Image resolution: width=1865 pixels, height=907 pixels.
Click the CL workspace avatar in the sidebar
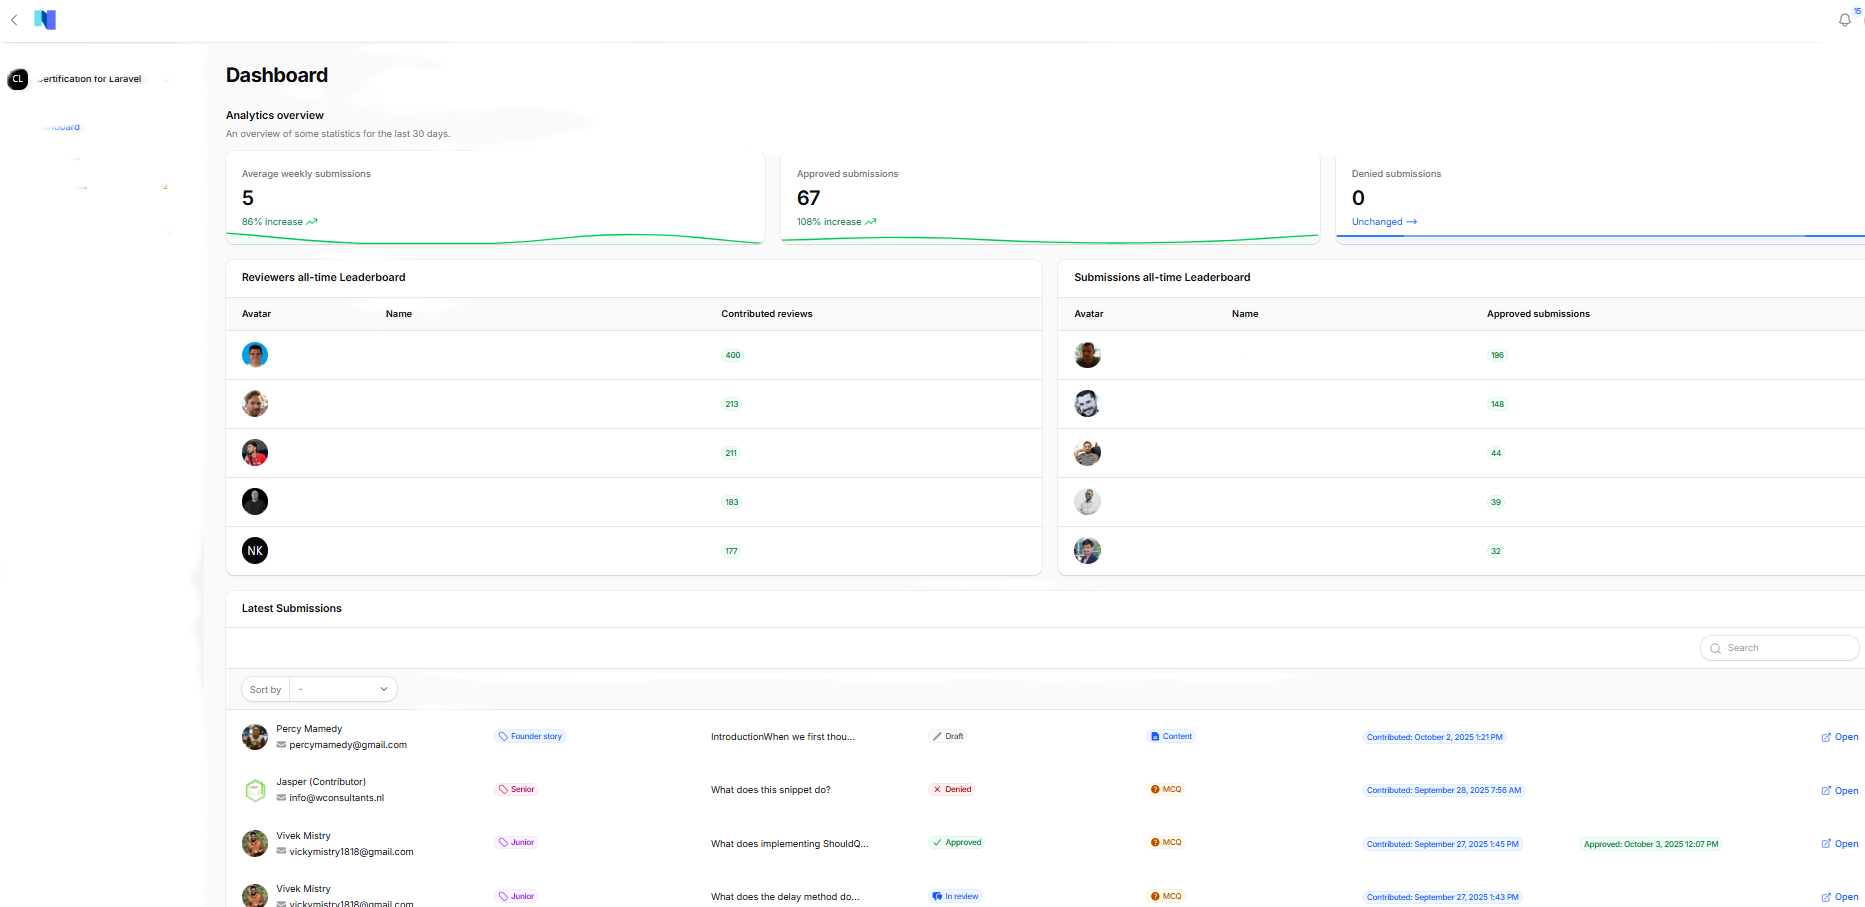pyautogui.click(x=18, y=79)
